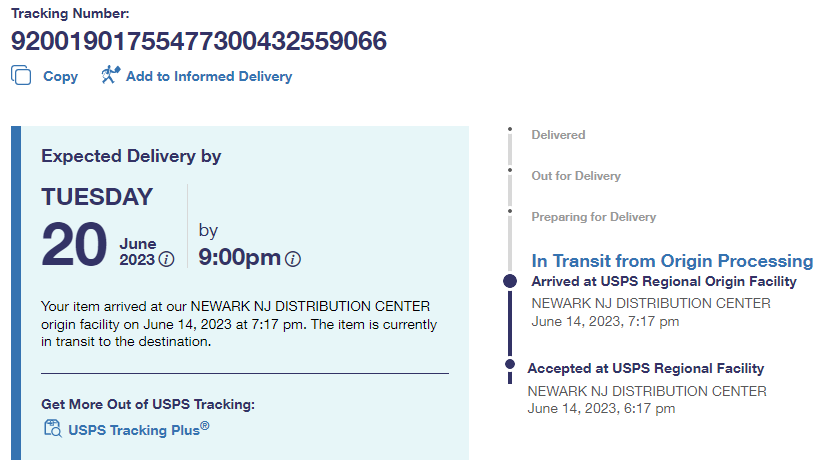Click the TUESDAY delivery day text
This screenshot has width=828, height=475.
[x=97, y=197]
